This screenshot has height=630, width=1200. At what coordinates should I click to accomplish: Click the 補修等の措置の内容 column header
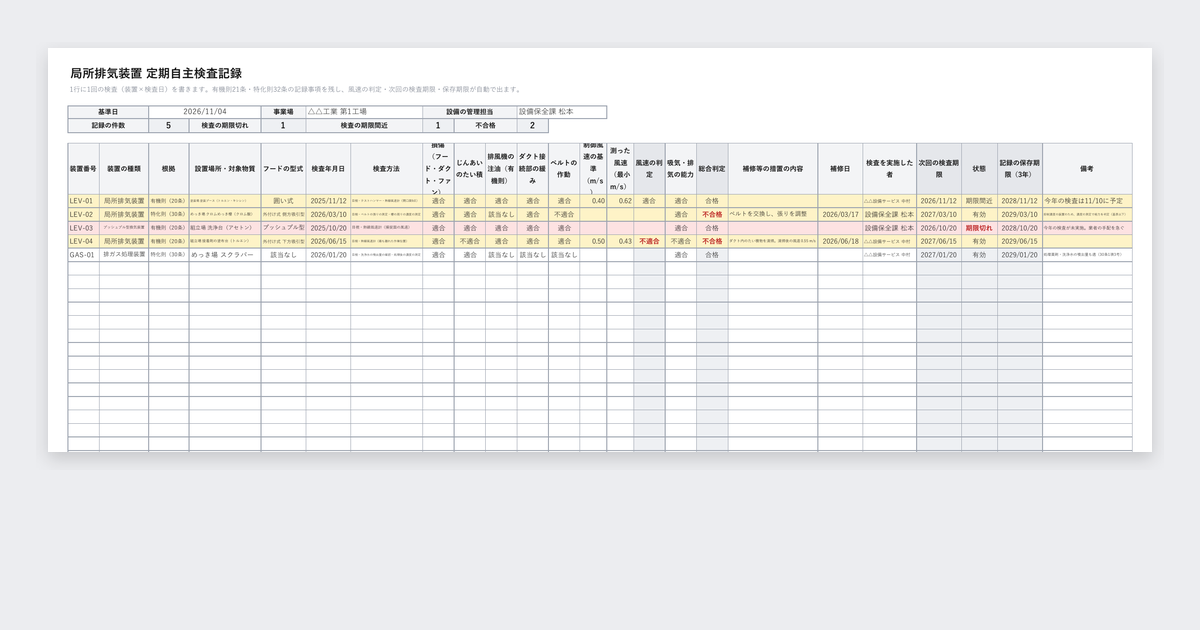point(773,169)
